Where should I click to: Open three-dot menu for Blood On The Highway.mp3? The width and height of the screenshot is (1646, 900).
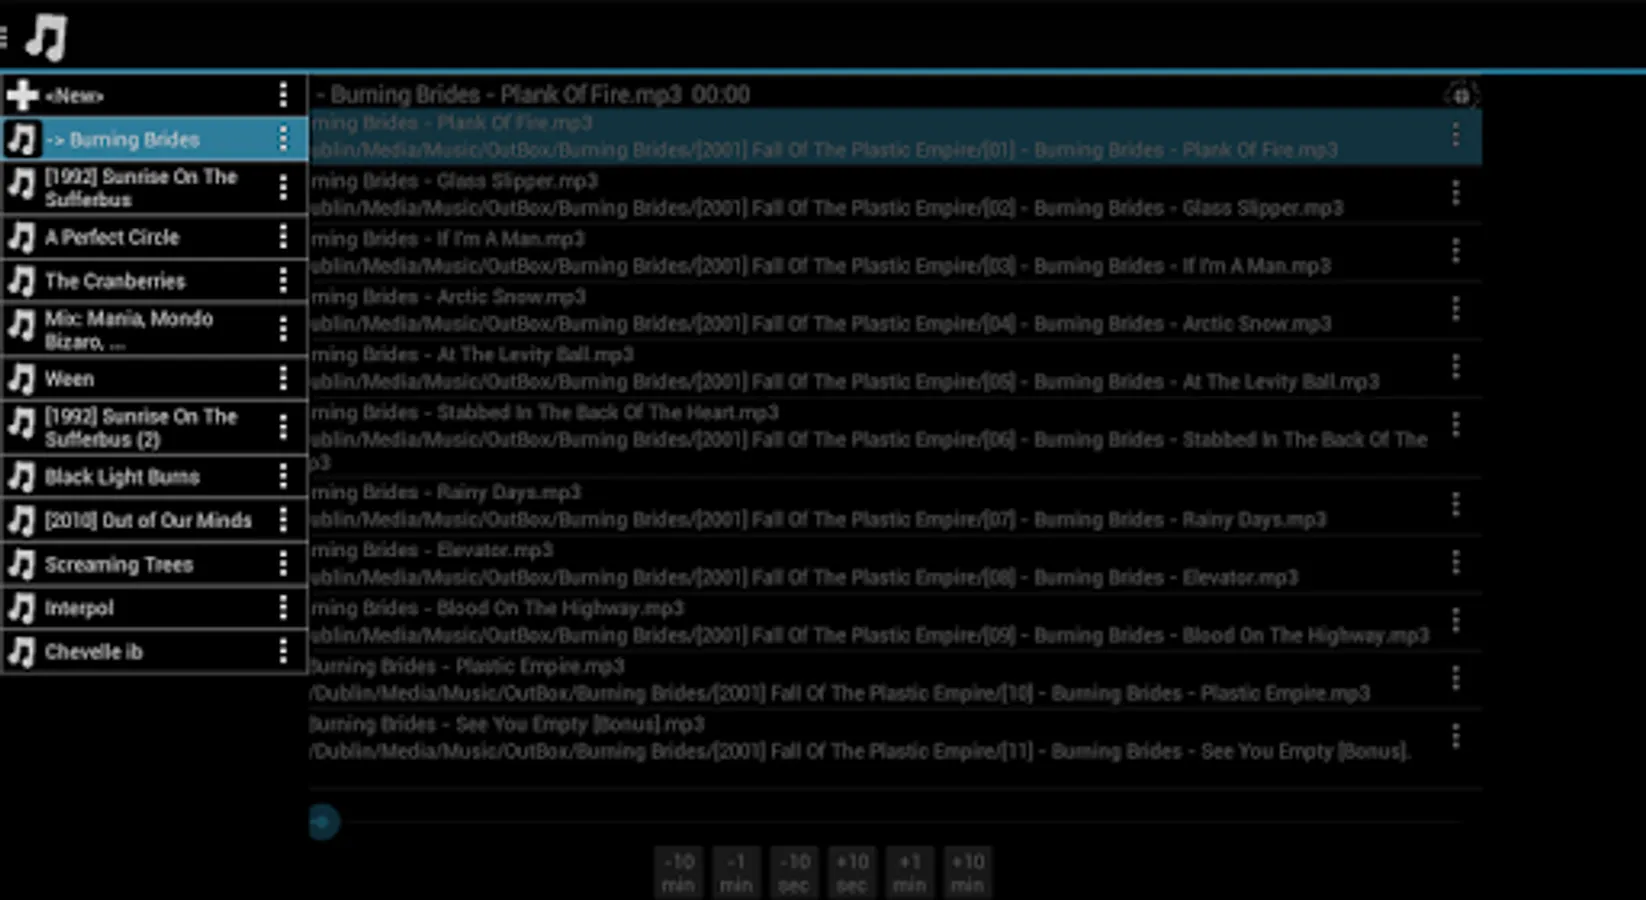[1456, 621]
